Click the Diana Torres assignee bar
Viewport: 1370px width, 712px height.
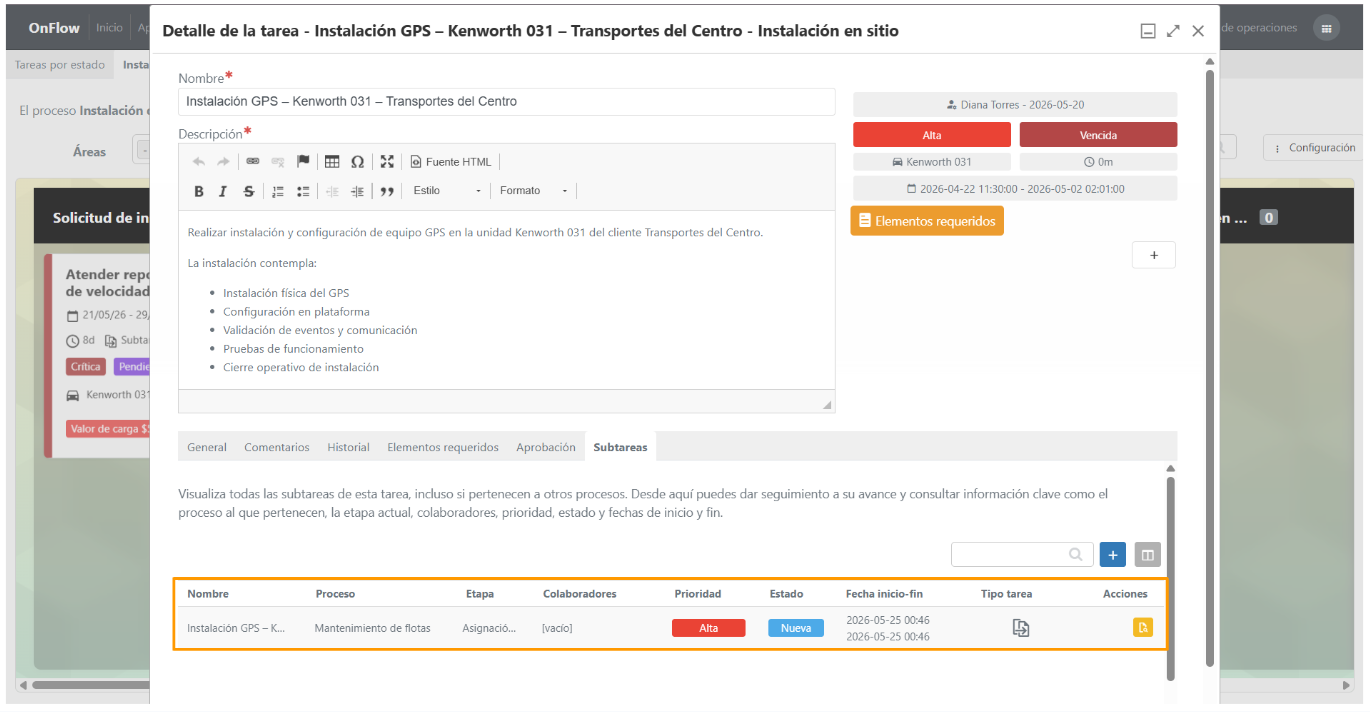click(x=1015, y=105)
